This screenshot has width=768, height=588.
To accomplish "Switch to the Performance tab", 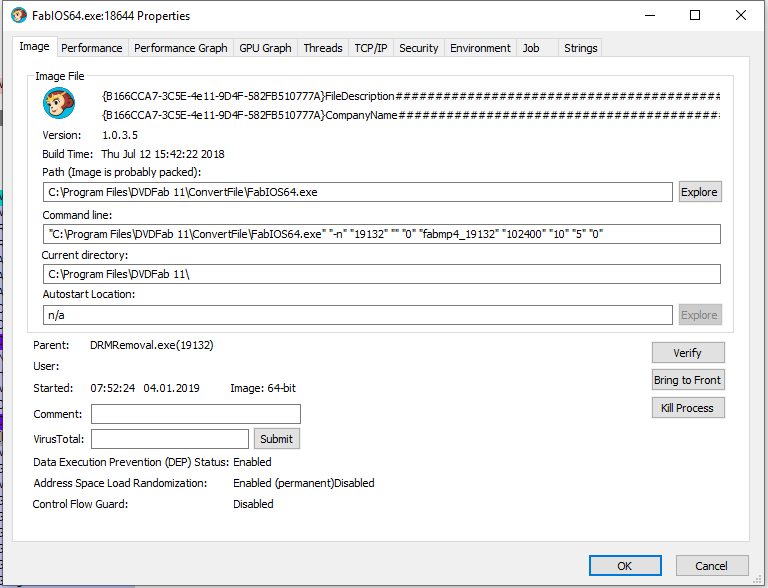I will (92, 48).
